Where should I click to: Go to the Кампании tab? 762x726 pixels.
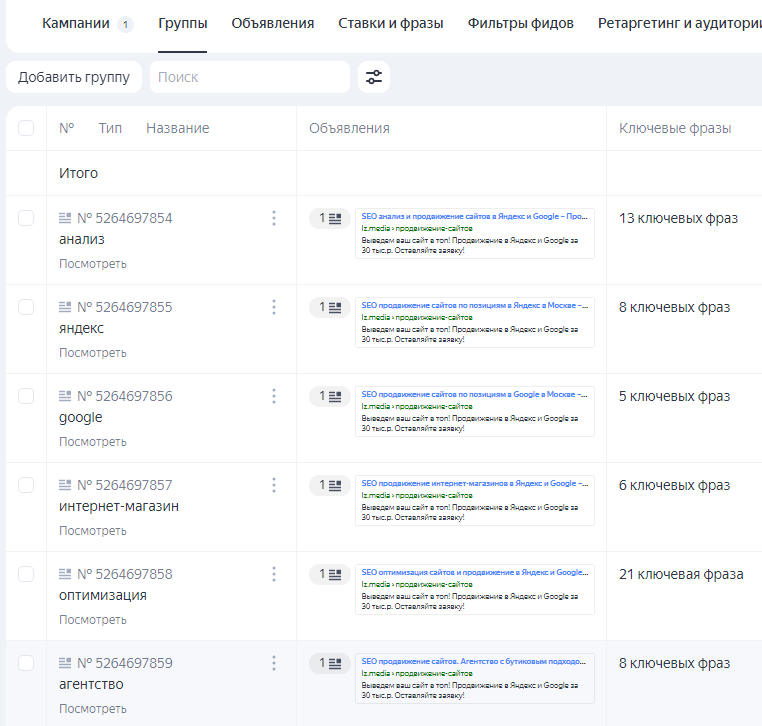[x=76, y=23]
